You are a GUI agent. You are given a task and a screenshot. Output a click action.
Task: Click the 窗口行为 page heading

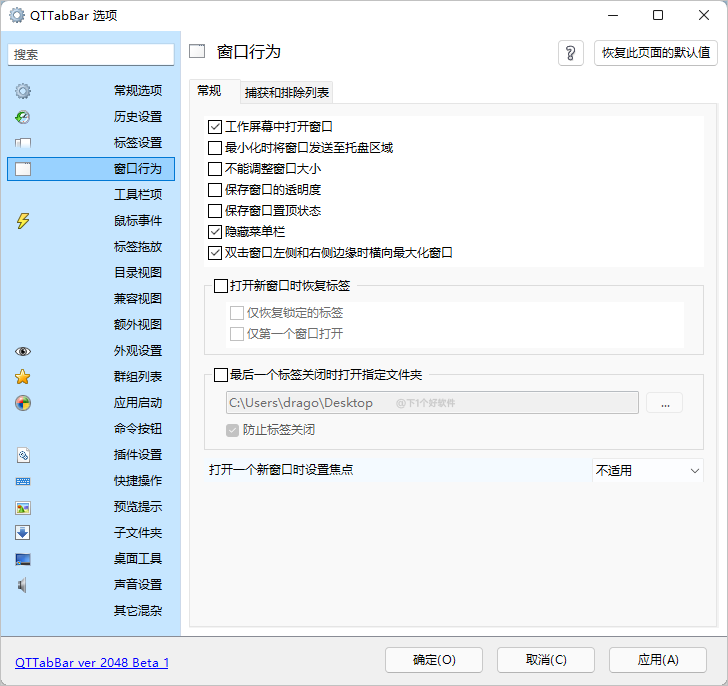click(x=249, y=52)
